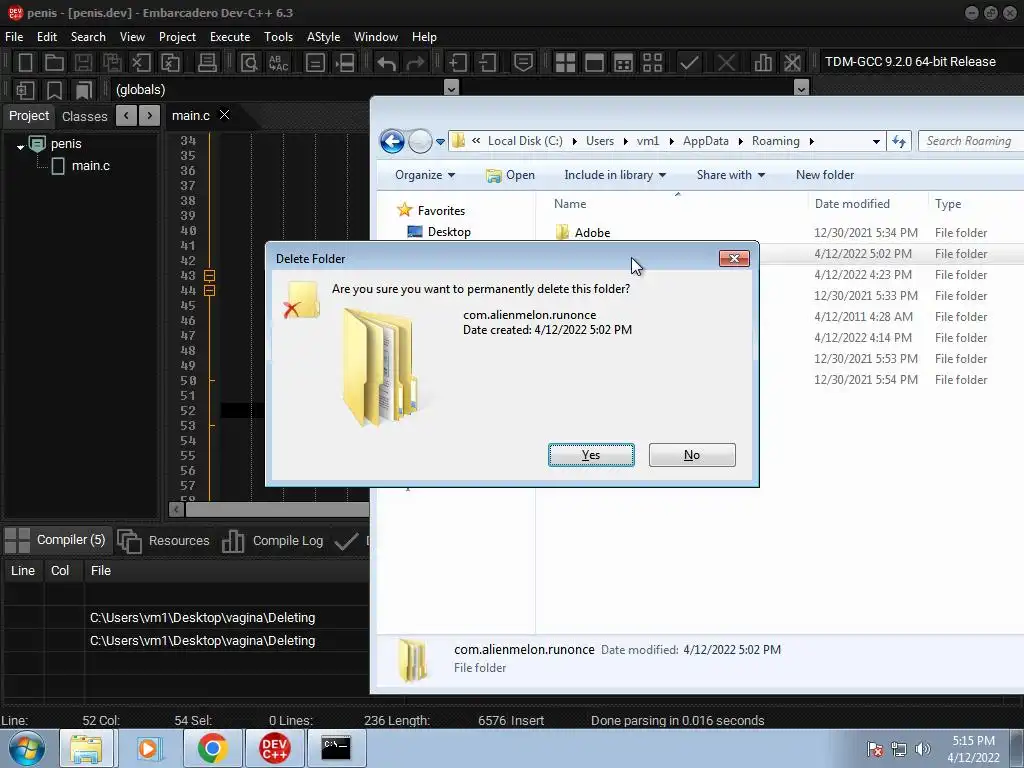Click the Open button in Explorer toolbar
Image resolution: width=1024 pixels, height=768 pixels.
(511, 175)
